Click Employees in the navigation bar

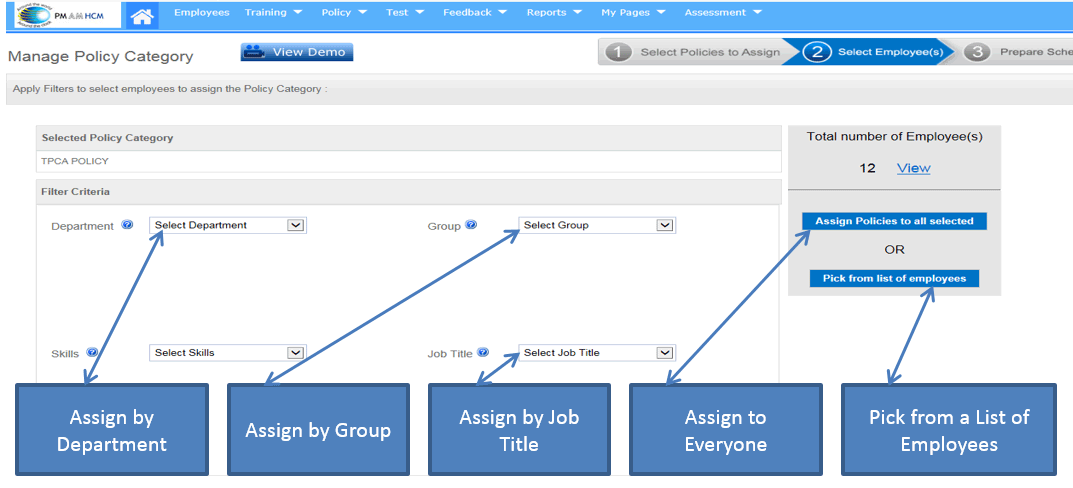(201, 13)
